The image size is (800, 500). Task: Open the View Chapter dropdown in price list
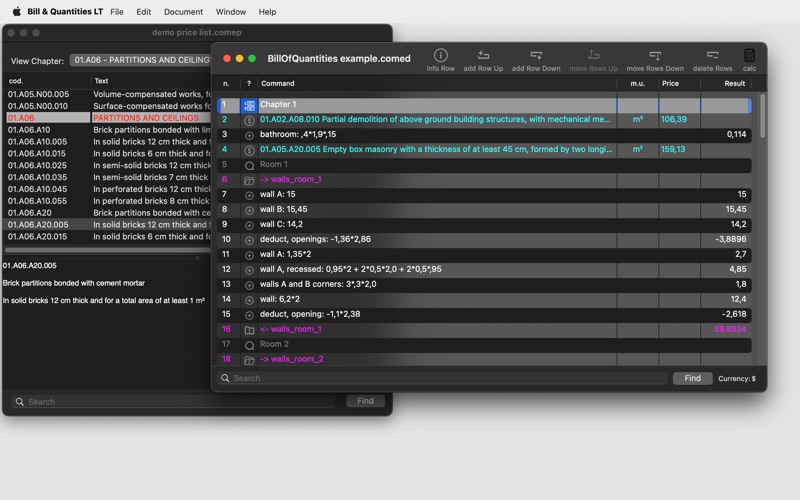pos(140,60)
